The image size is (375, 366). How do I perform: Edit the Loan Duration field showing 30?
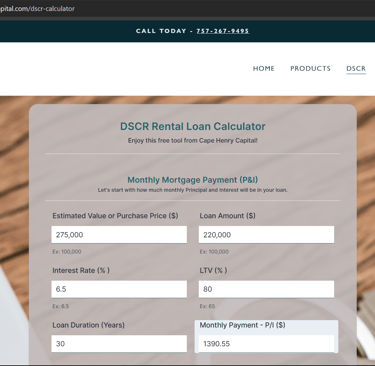pyautogui.click(x=119, y=344)
